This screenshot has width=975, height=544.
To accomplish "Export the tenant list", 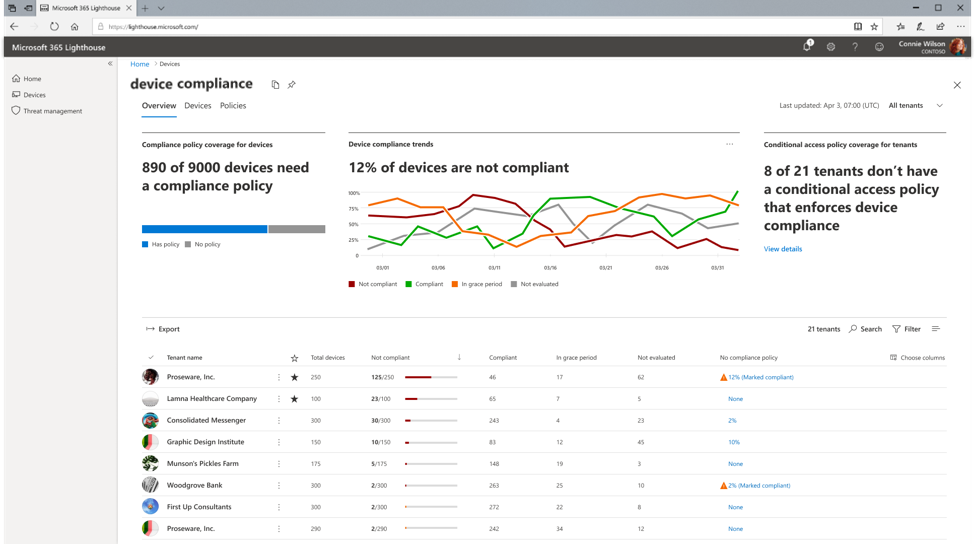I will pyautogui.click(x=162, y=329).
